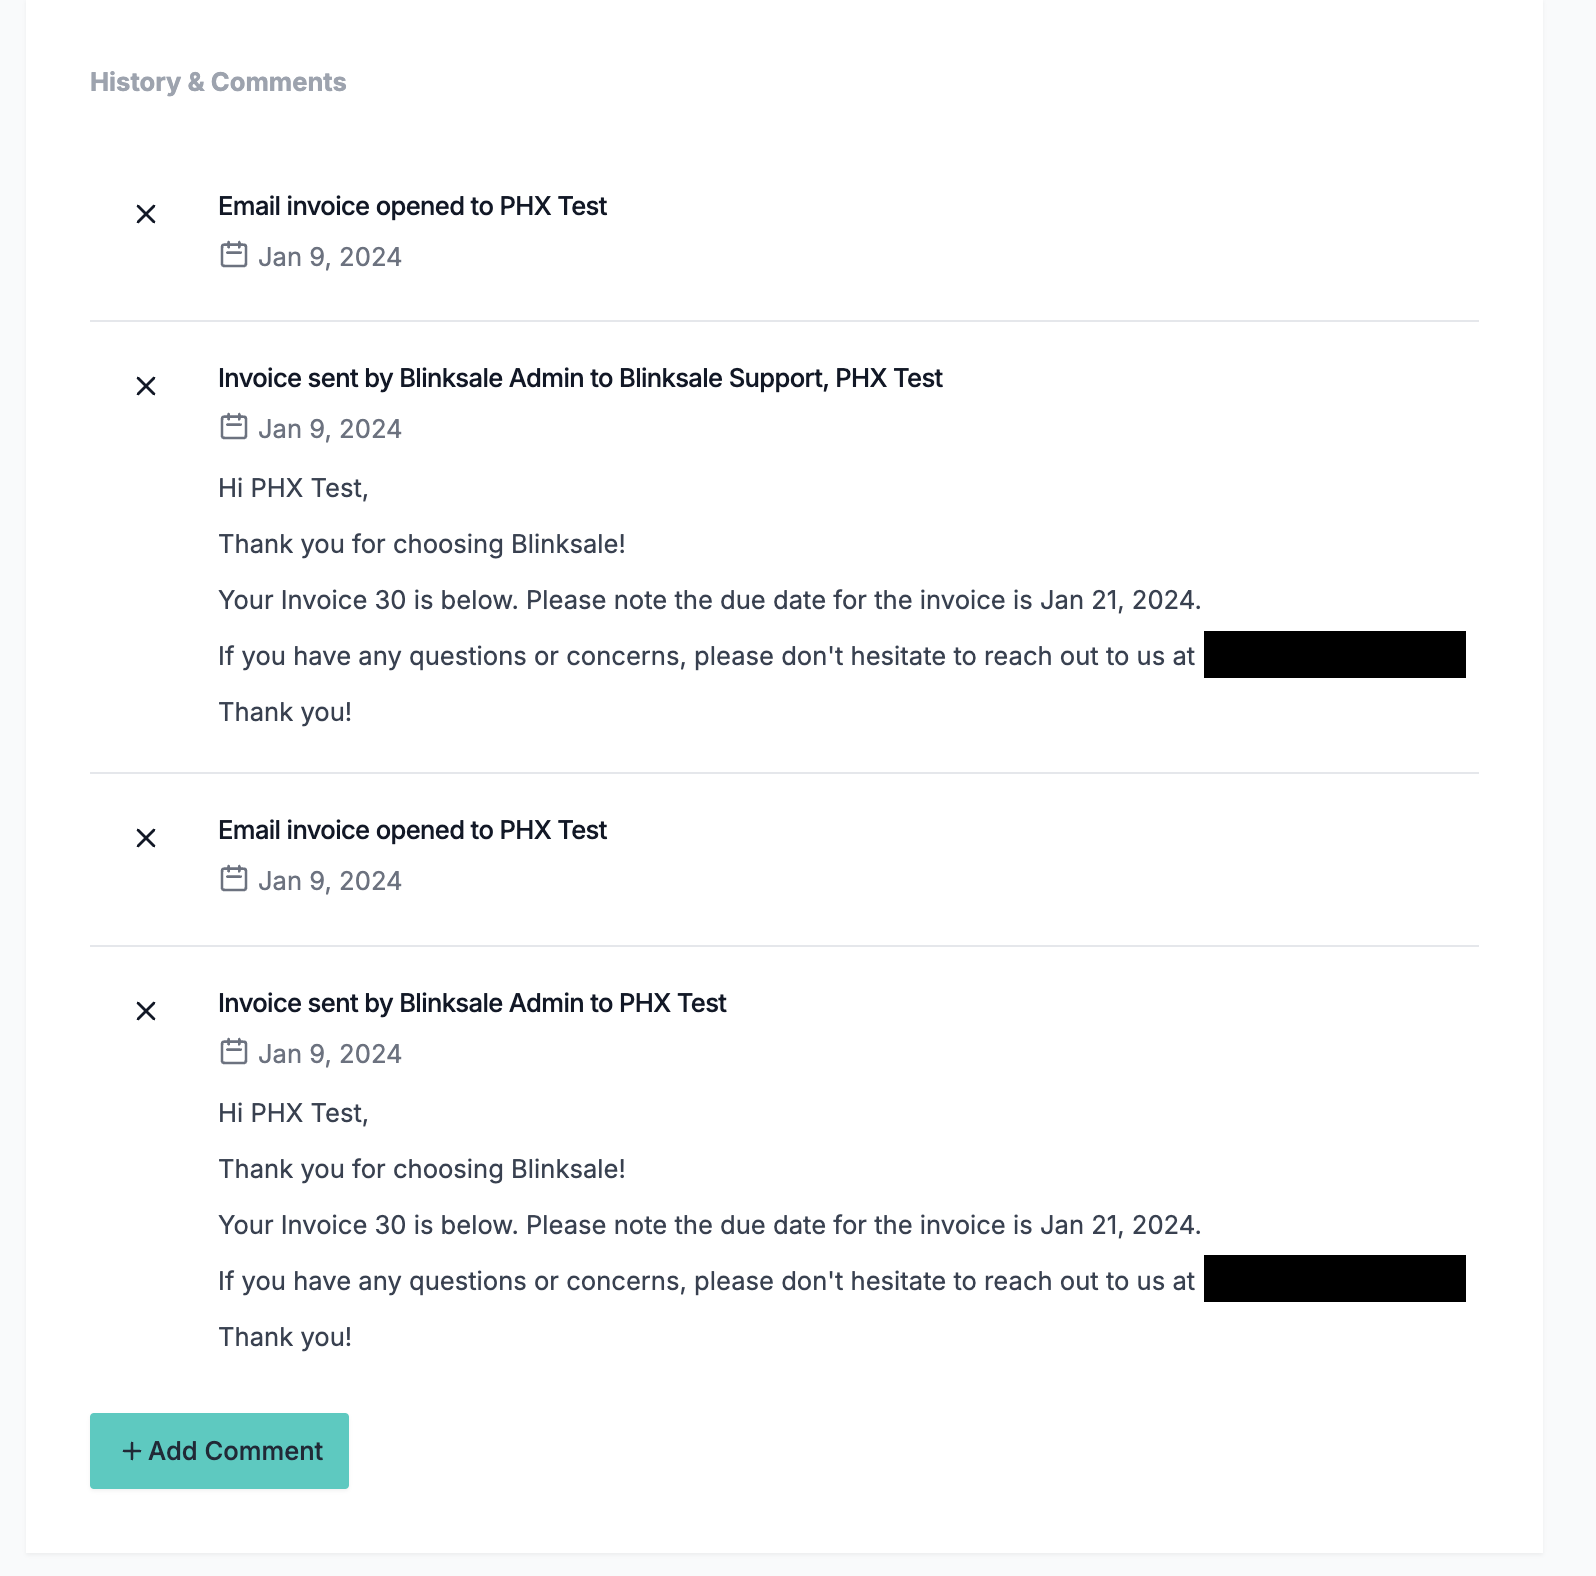Image resolution: width=1596 pixels, height=1576 pixels.
Task: Click calendar icon under Blinksale Support invoice entry
Action: (233, 427)
